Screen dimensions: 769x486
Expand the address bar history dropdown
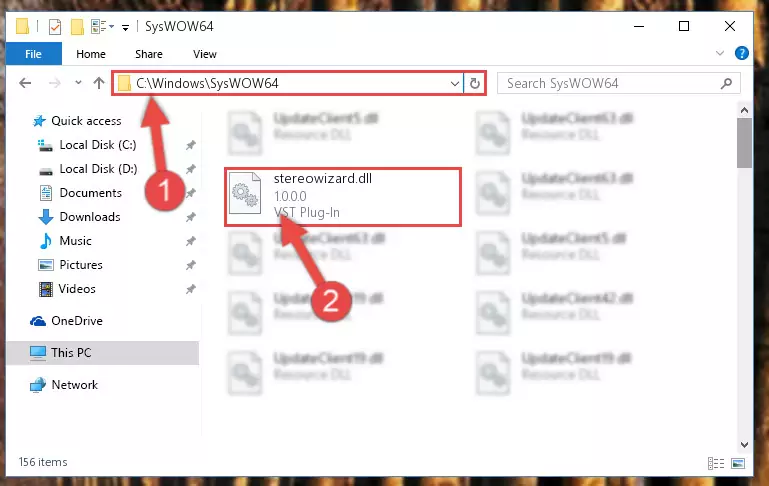point(455,83)
